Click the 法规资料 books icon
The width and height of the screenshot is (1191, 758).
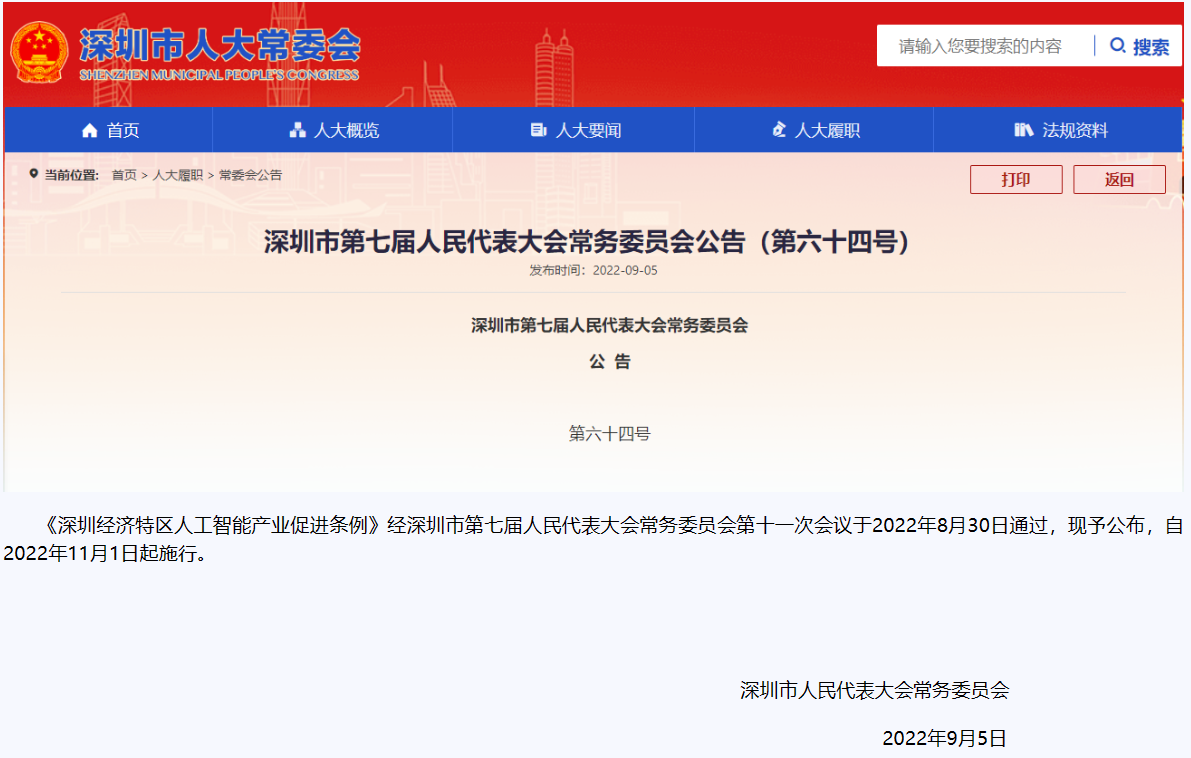(x=1023, y=130)
